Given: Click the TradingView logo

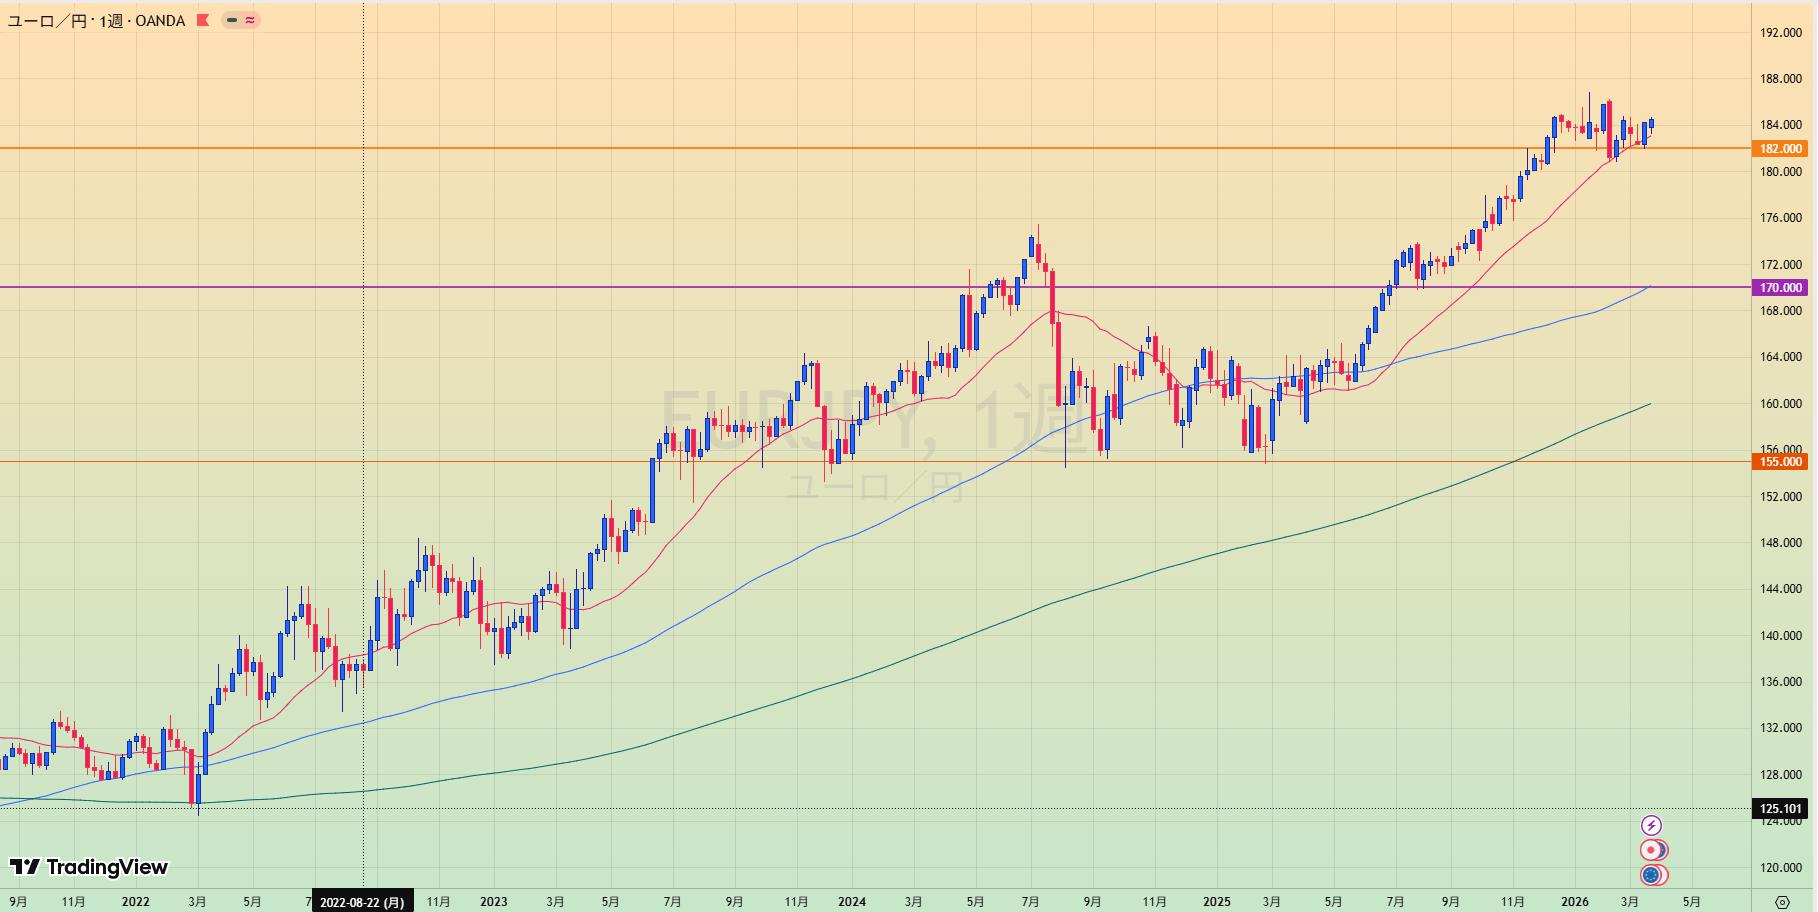Looking at the screenshot, I should coord(89,867).
